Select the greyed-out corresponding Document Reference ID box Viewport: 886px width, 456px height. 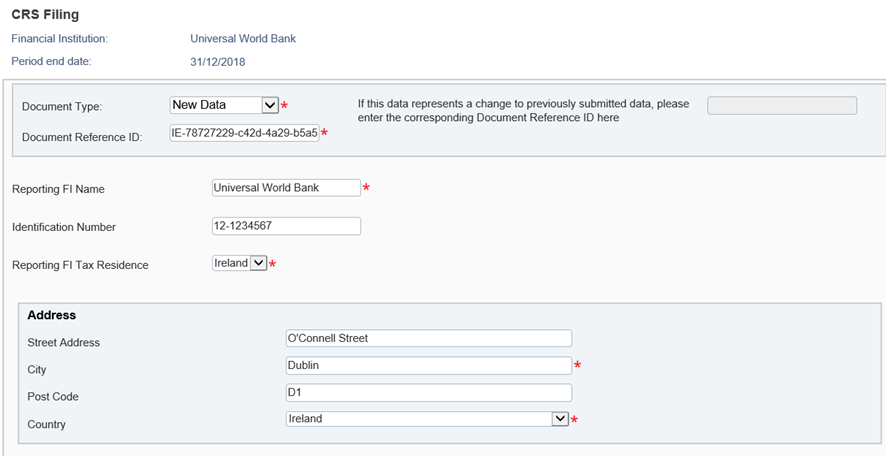pyautogui.click(x=781, y=106)
